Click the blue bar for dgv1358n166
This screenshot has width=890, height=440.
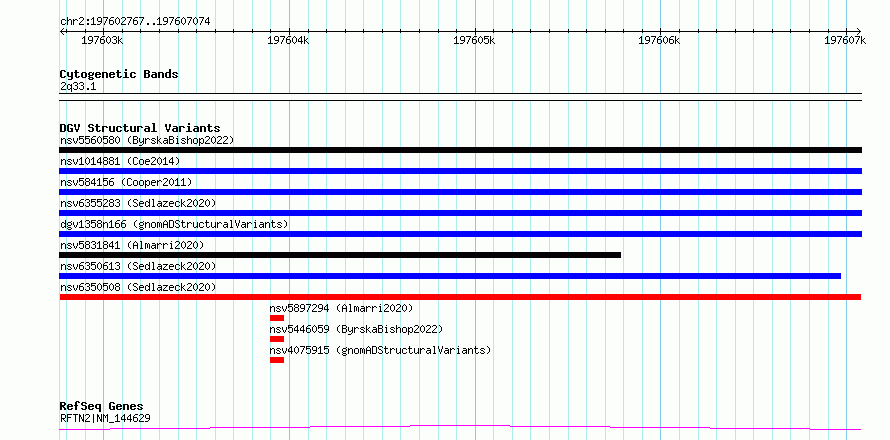460,234
